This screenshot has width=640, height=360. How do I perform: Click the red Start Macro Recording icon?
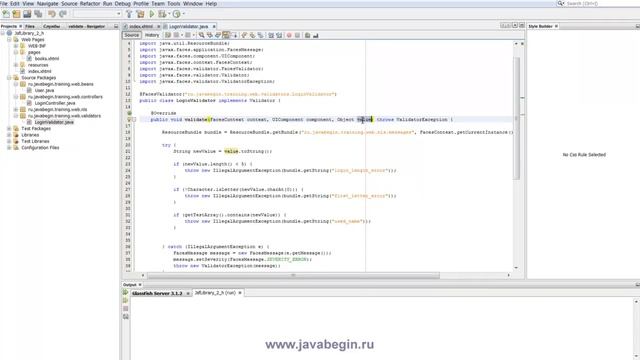(x=289, y=36)
